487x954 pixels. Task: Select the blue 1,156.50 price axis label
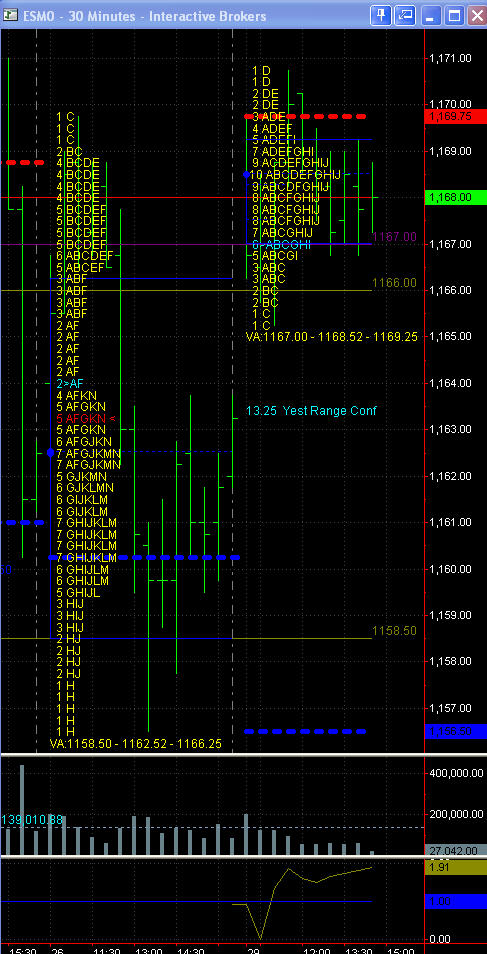click(455, 731)
